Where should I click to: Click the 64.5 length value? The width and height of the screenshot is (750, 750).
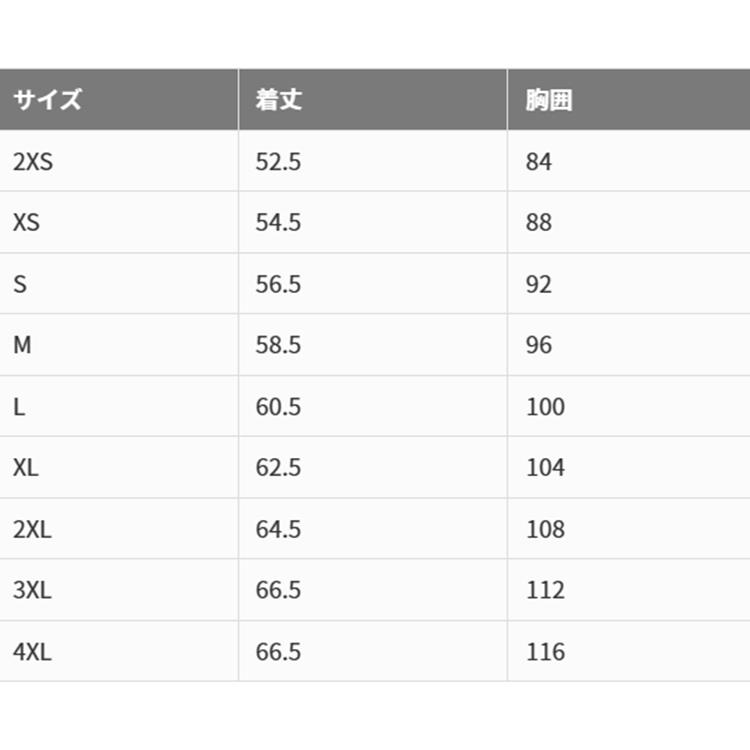point(278,530)
